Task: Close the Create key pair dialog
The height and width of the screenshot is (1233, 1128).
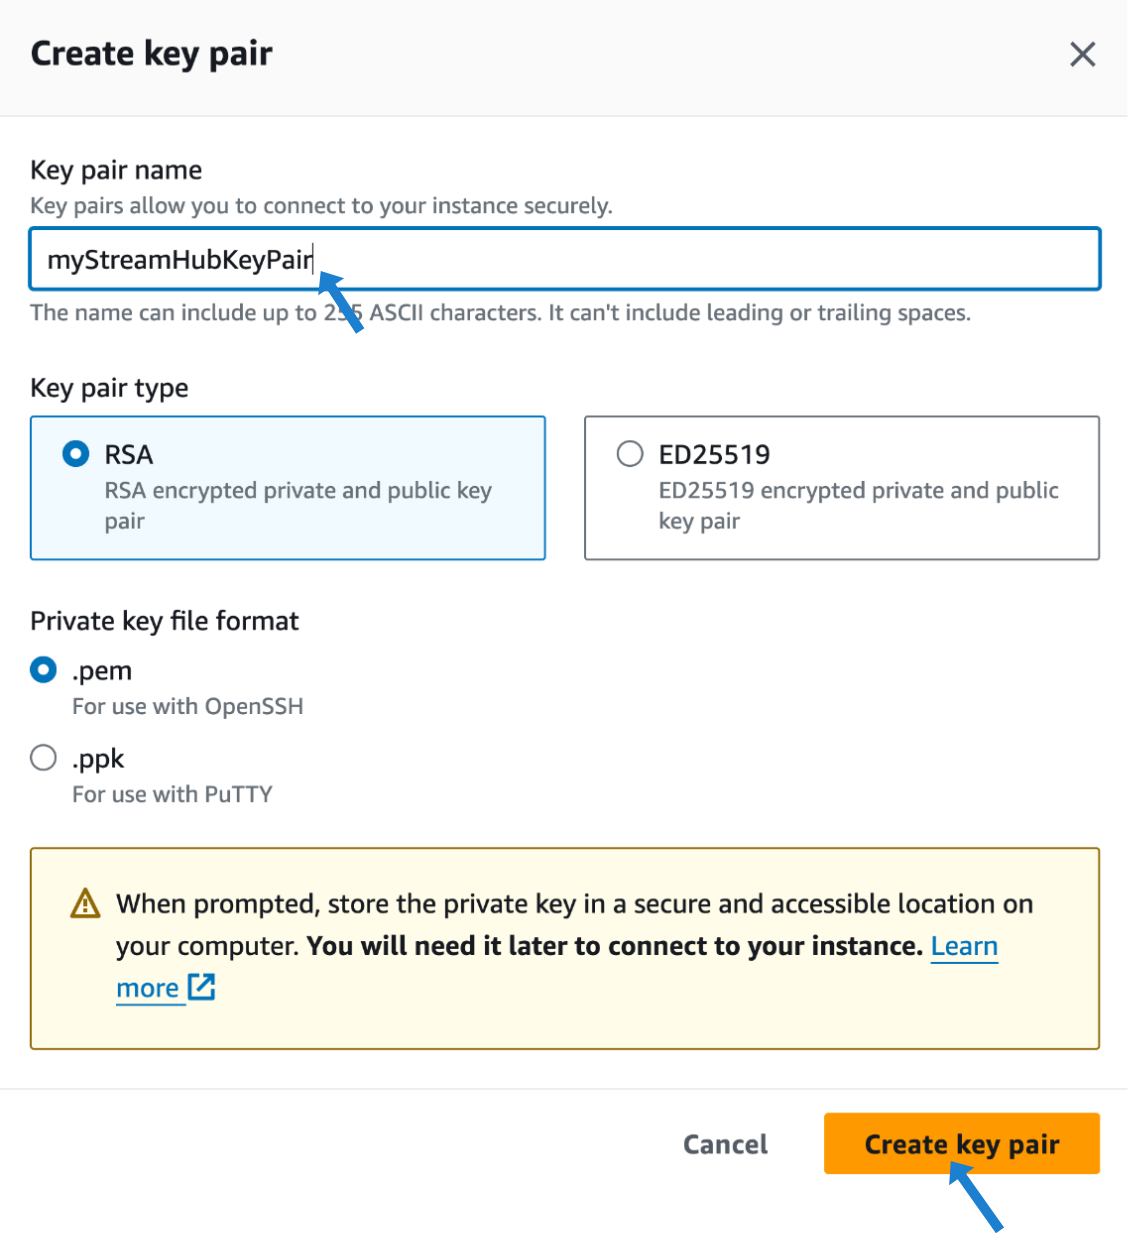Action: [x=1082, y=54]
